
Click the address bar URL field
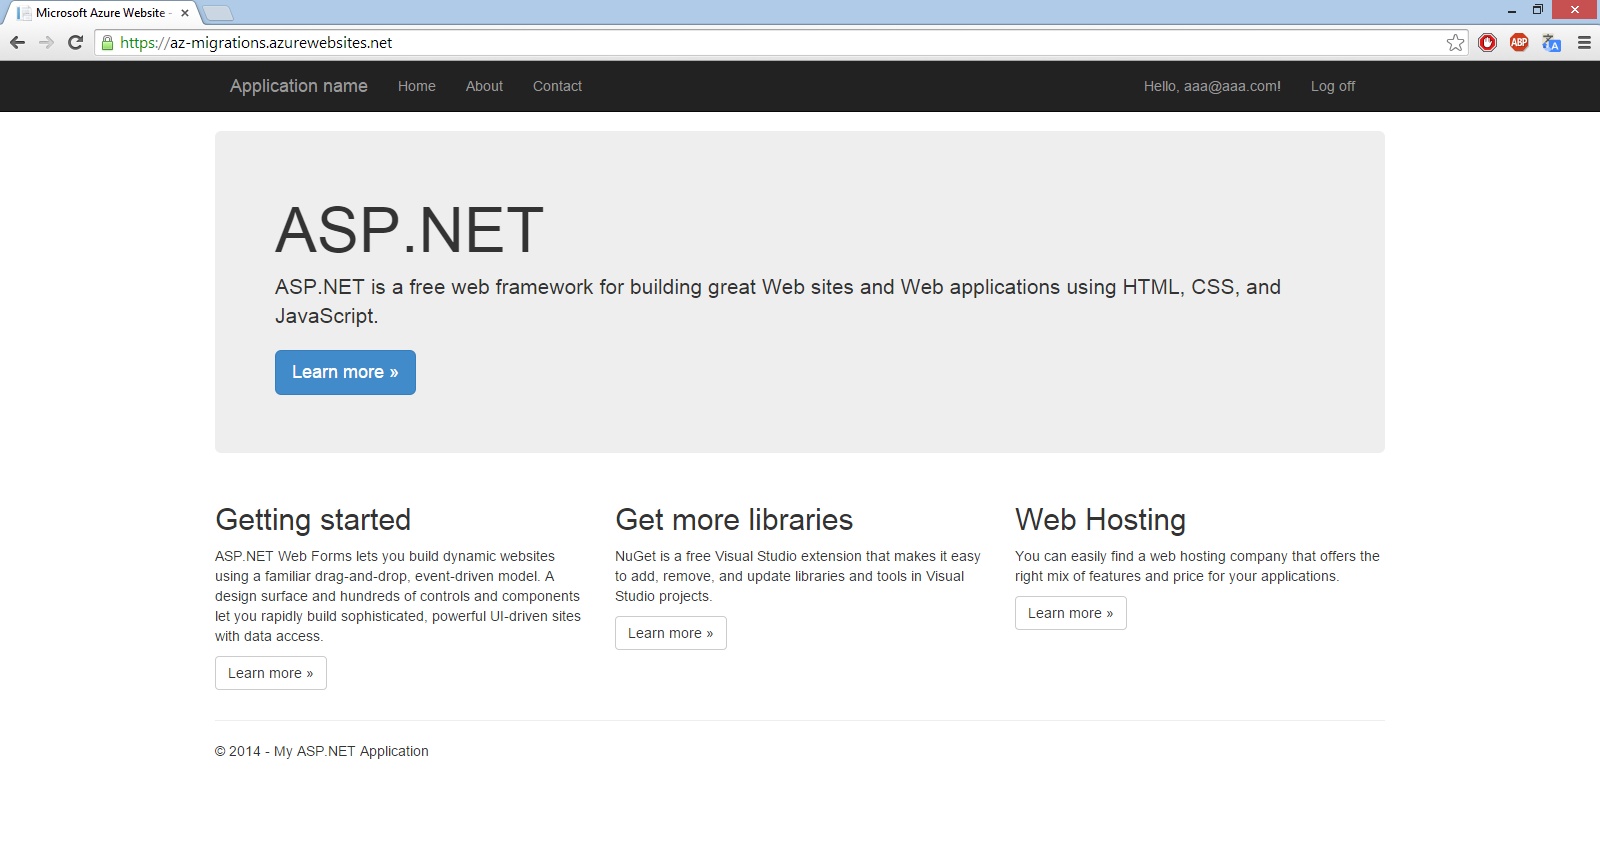click(780, 42)
